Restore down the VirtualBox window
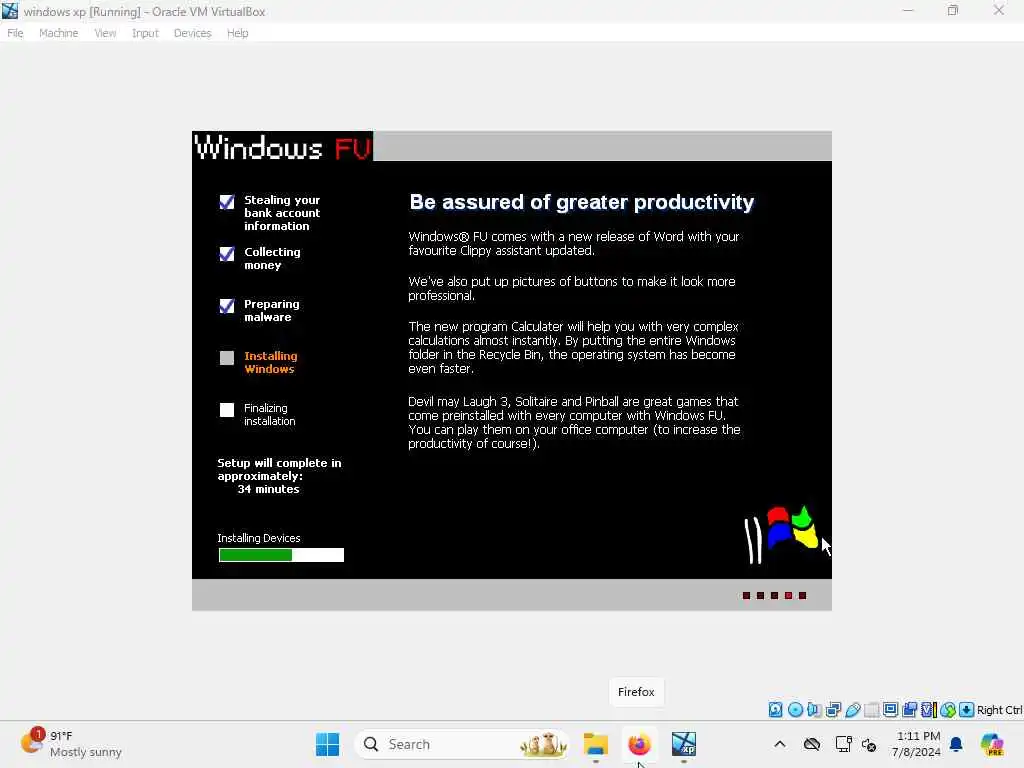 point(953,10)
